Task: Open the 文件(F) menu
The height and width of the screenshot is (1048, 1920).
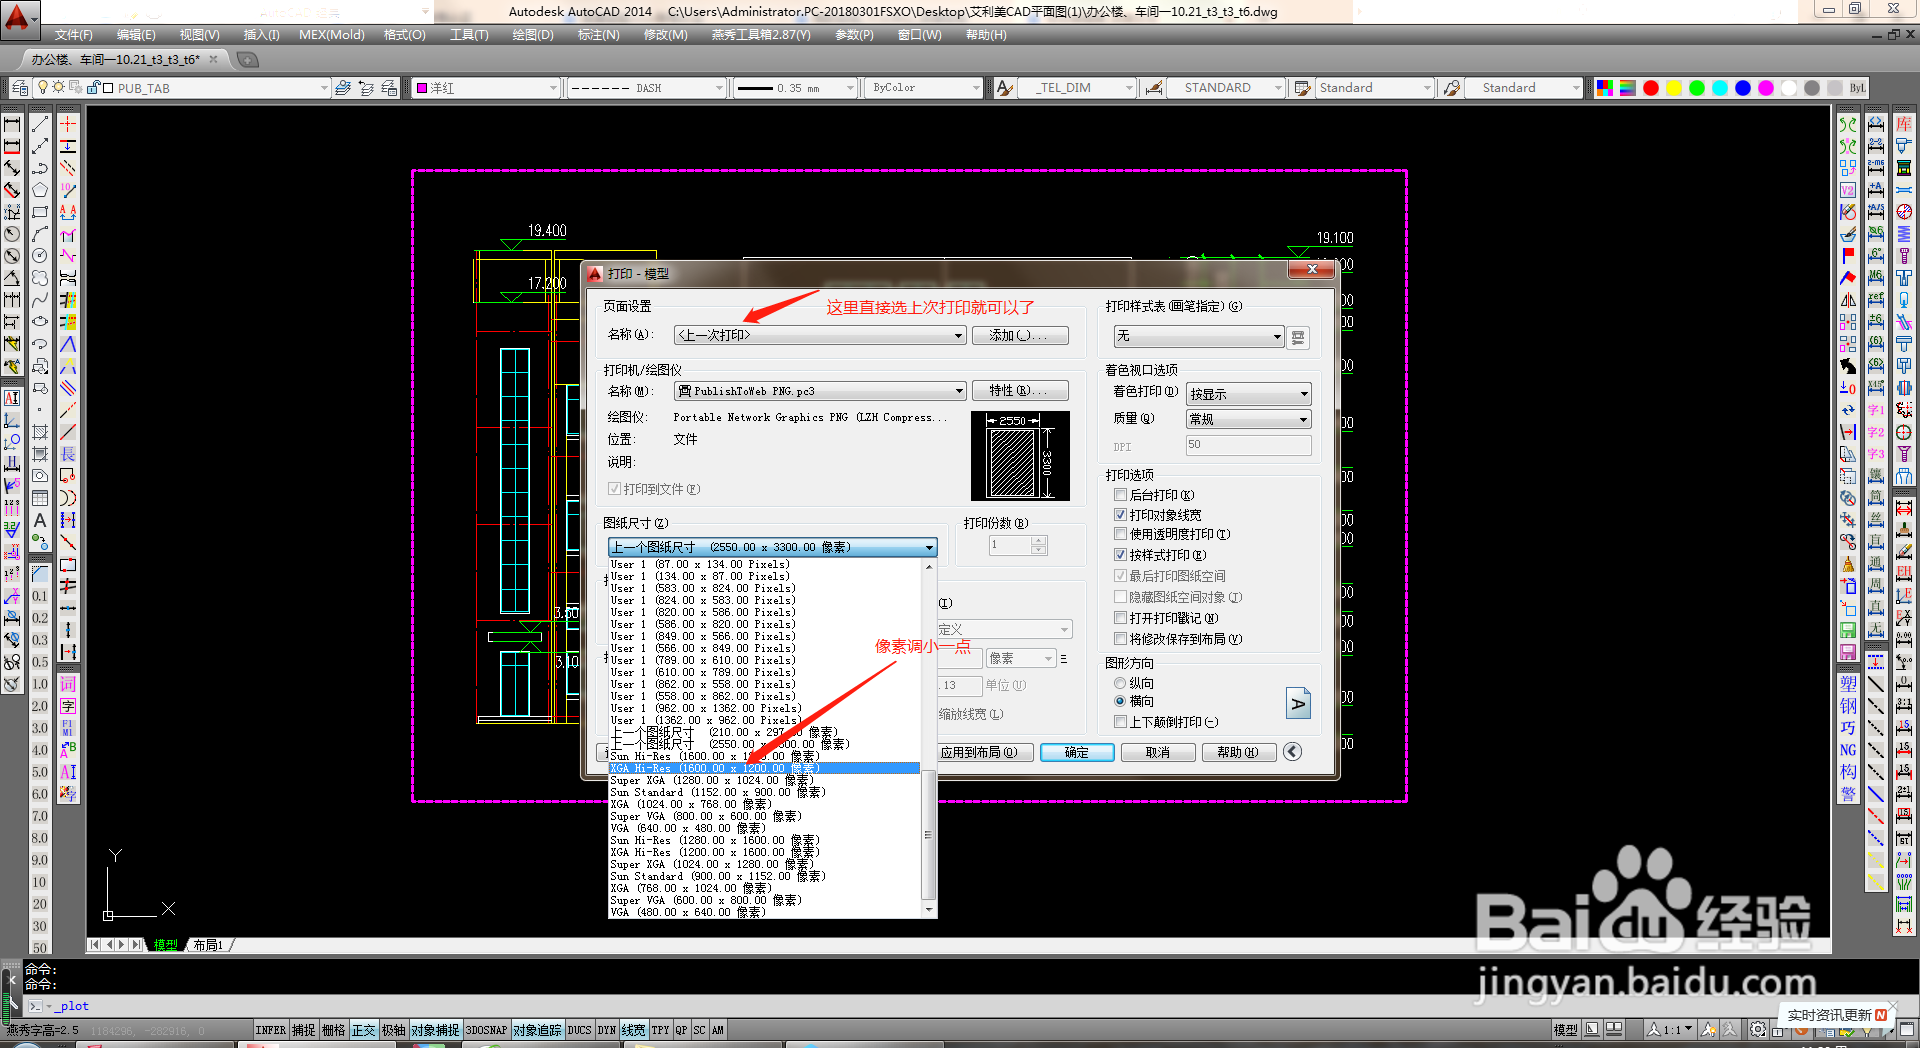Action: pos(74,35)
